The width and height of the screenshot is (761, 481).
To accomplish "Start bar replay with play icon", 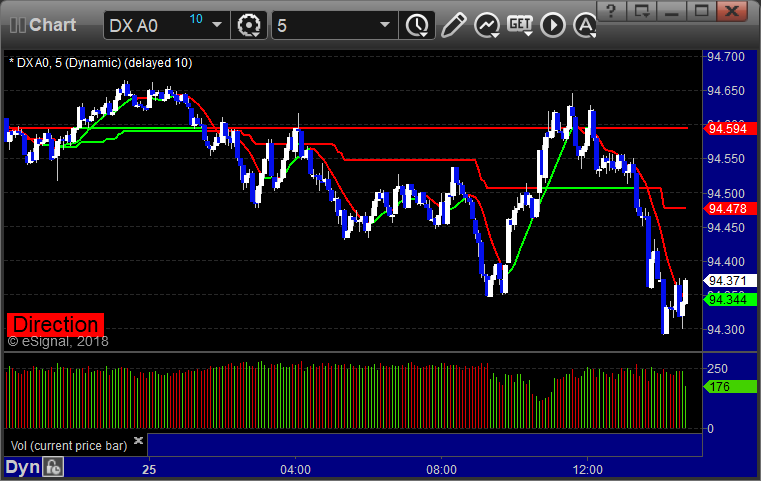I will pos(553,25).
